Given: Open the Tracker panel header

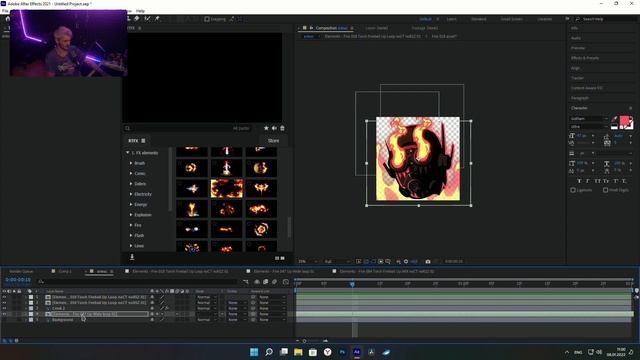Looking at the screenshot, I should click(x=577, y=78).
